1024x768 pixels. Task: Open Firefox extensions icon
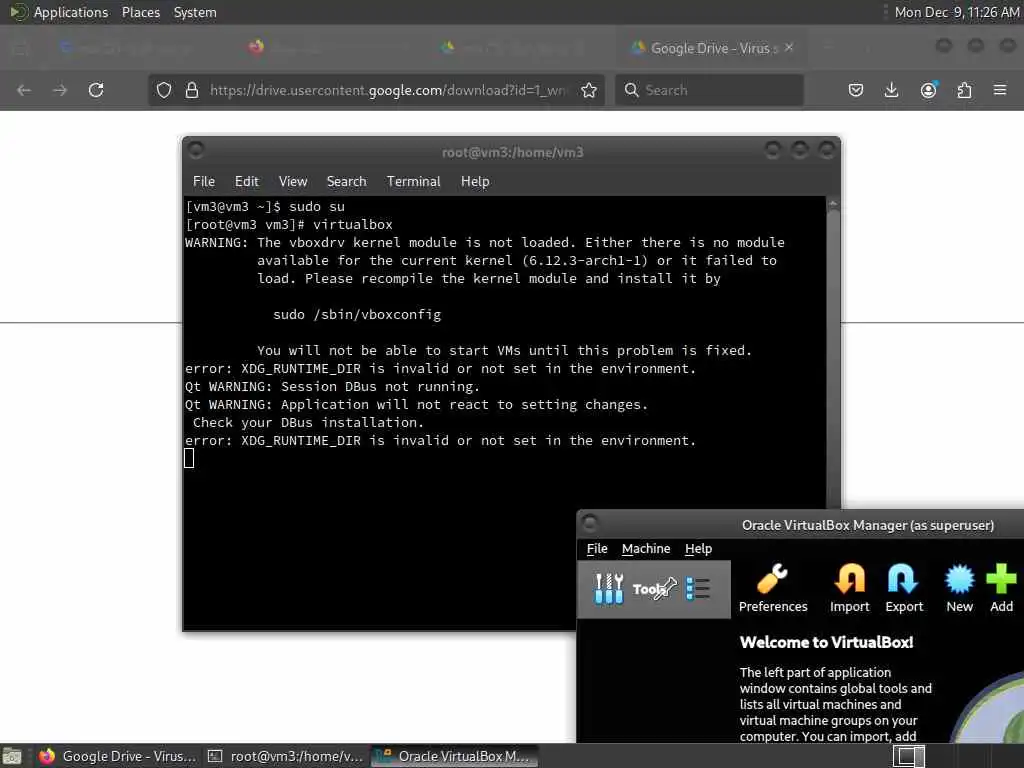(x=964, y=89)
